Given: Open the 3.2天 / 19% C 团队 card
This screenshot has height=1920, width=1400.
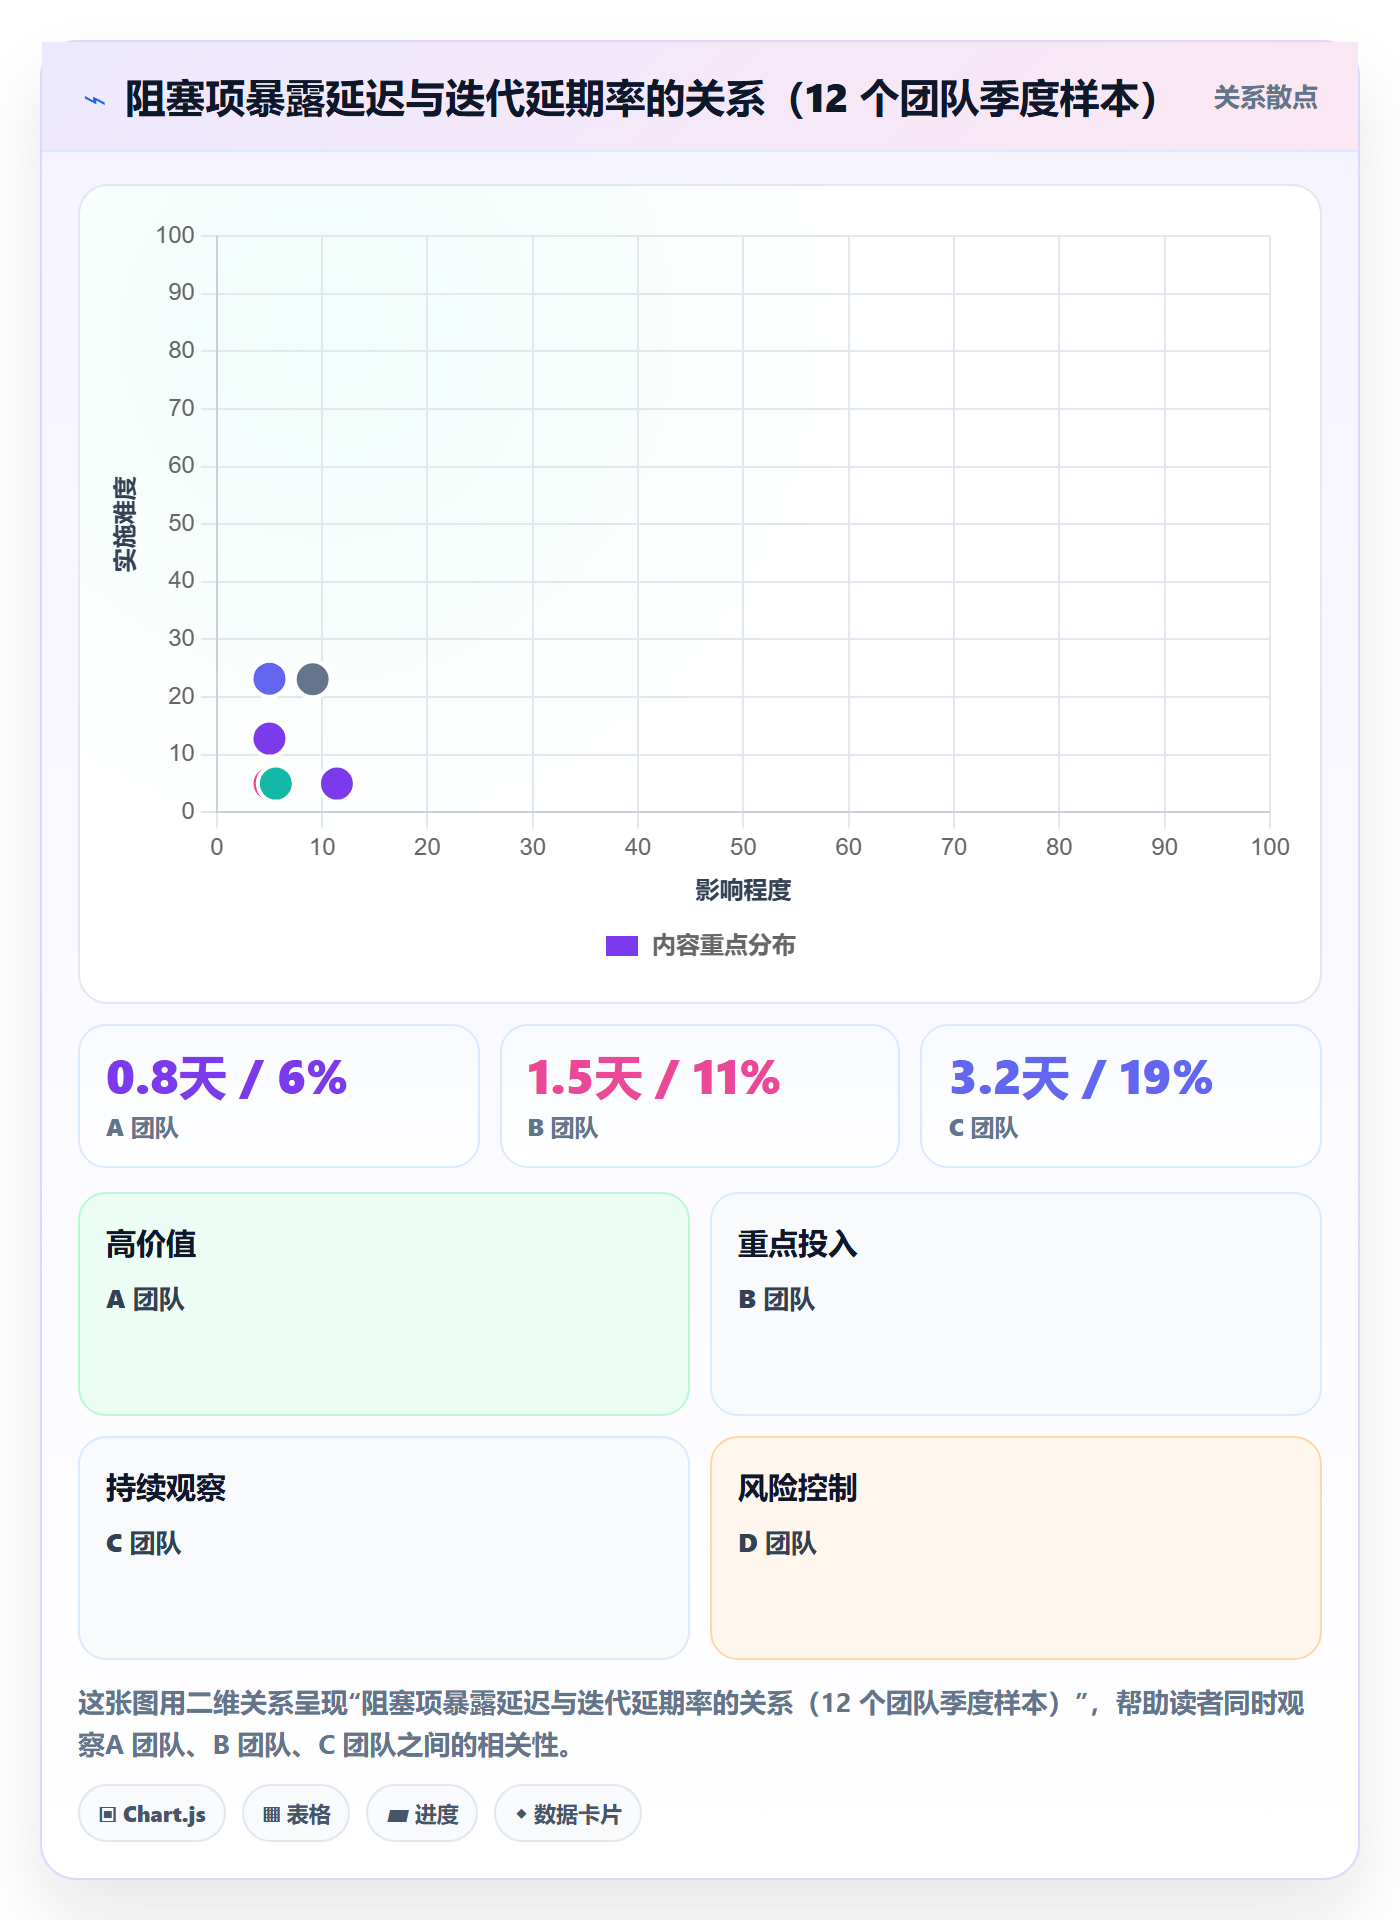Looking at the screenshot, I should (1121, 1096).
